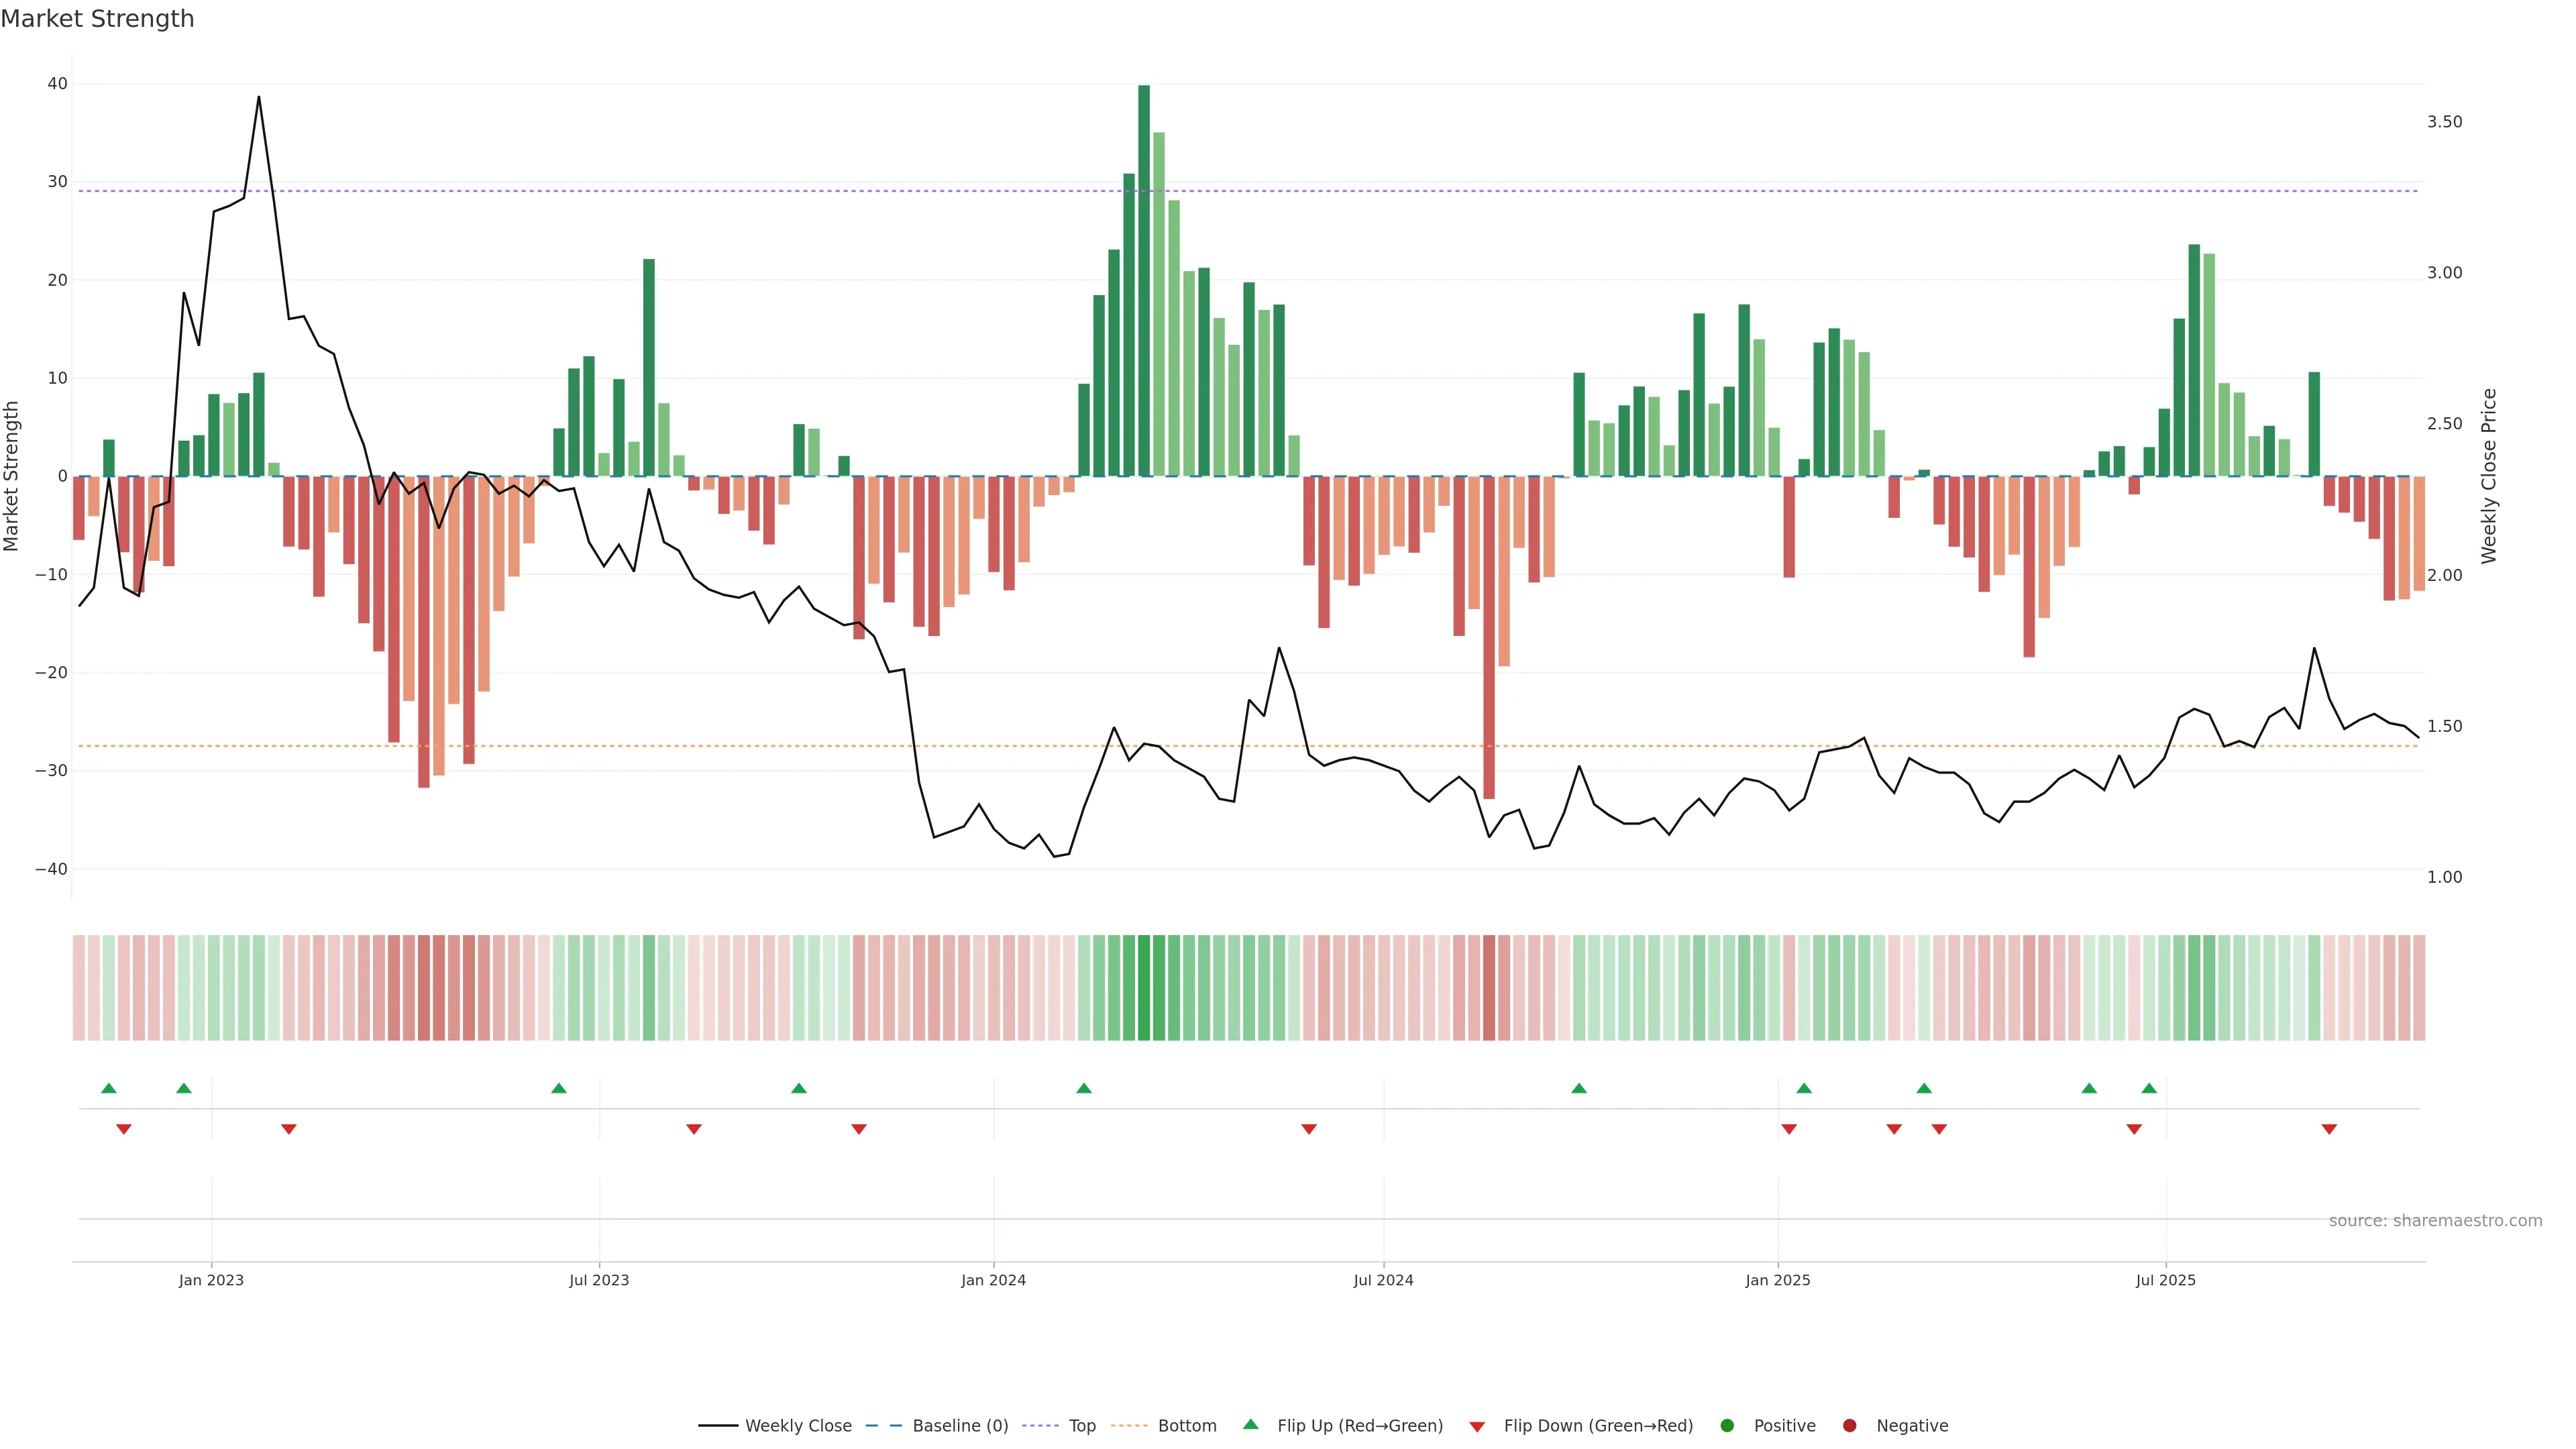The width and height of the screenshot is (2576, 1449).
Task: Toggle the Top threshold legend entry
Action: point(1082,1425)
